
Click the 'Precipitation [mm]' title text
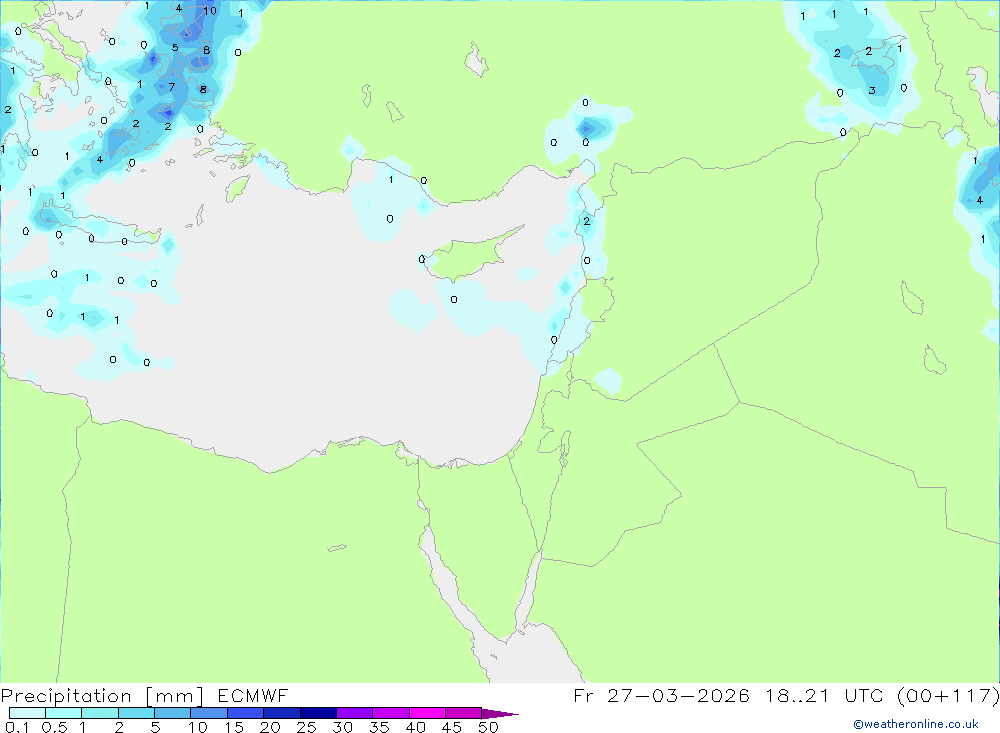102,696
